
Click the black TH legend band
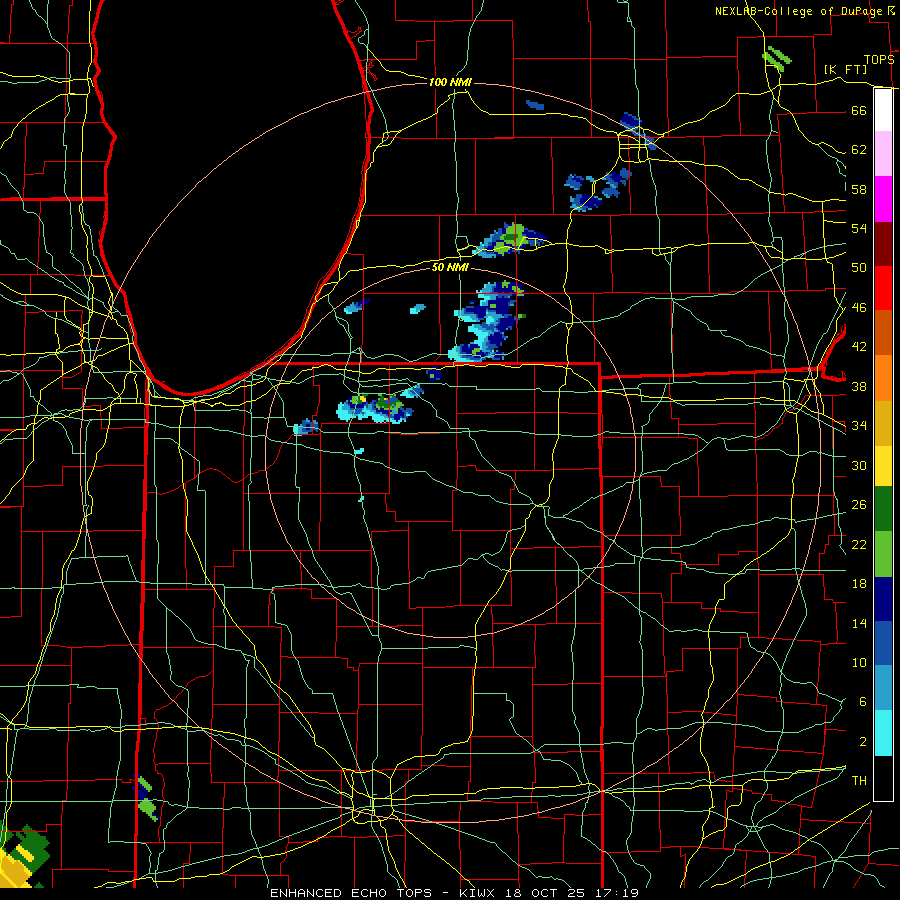pyautogui.click(x=883, y=778)
